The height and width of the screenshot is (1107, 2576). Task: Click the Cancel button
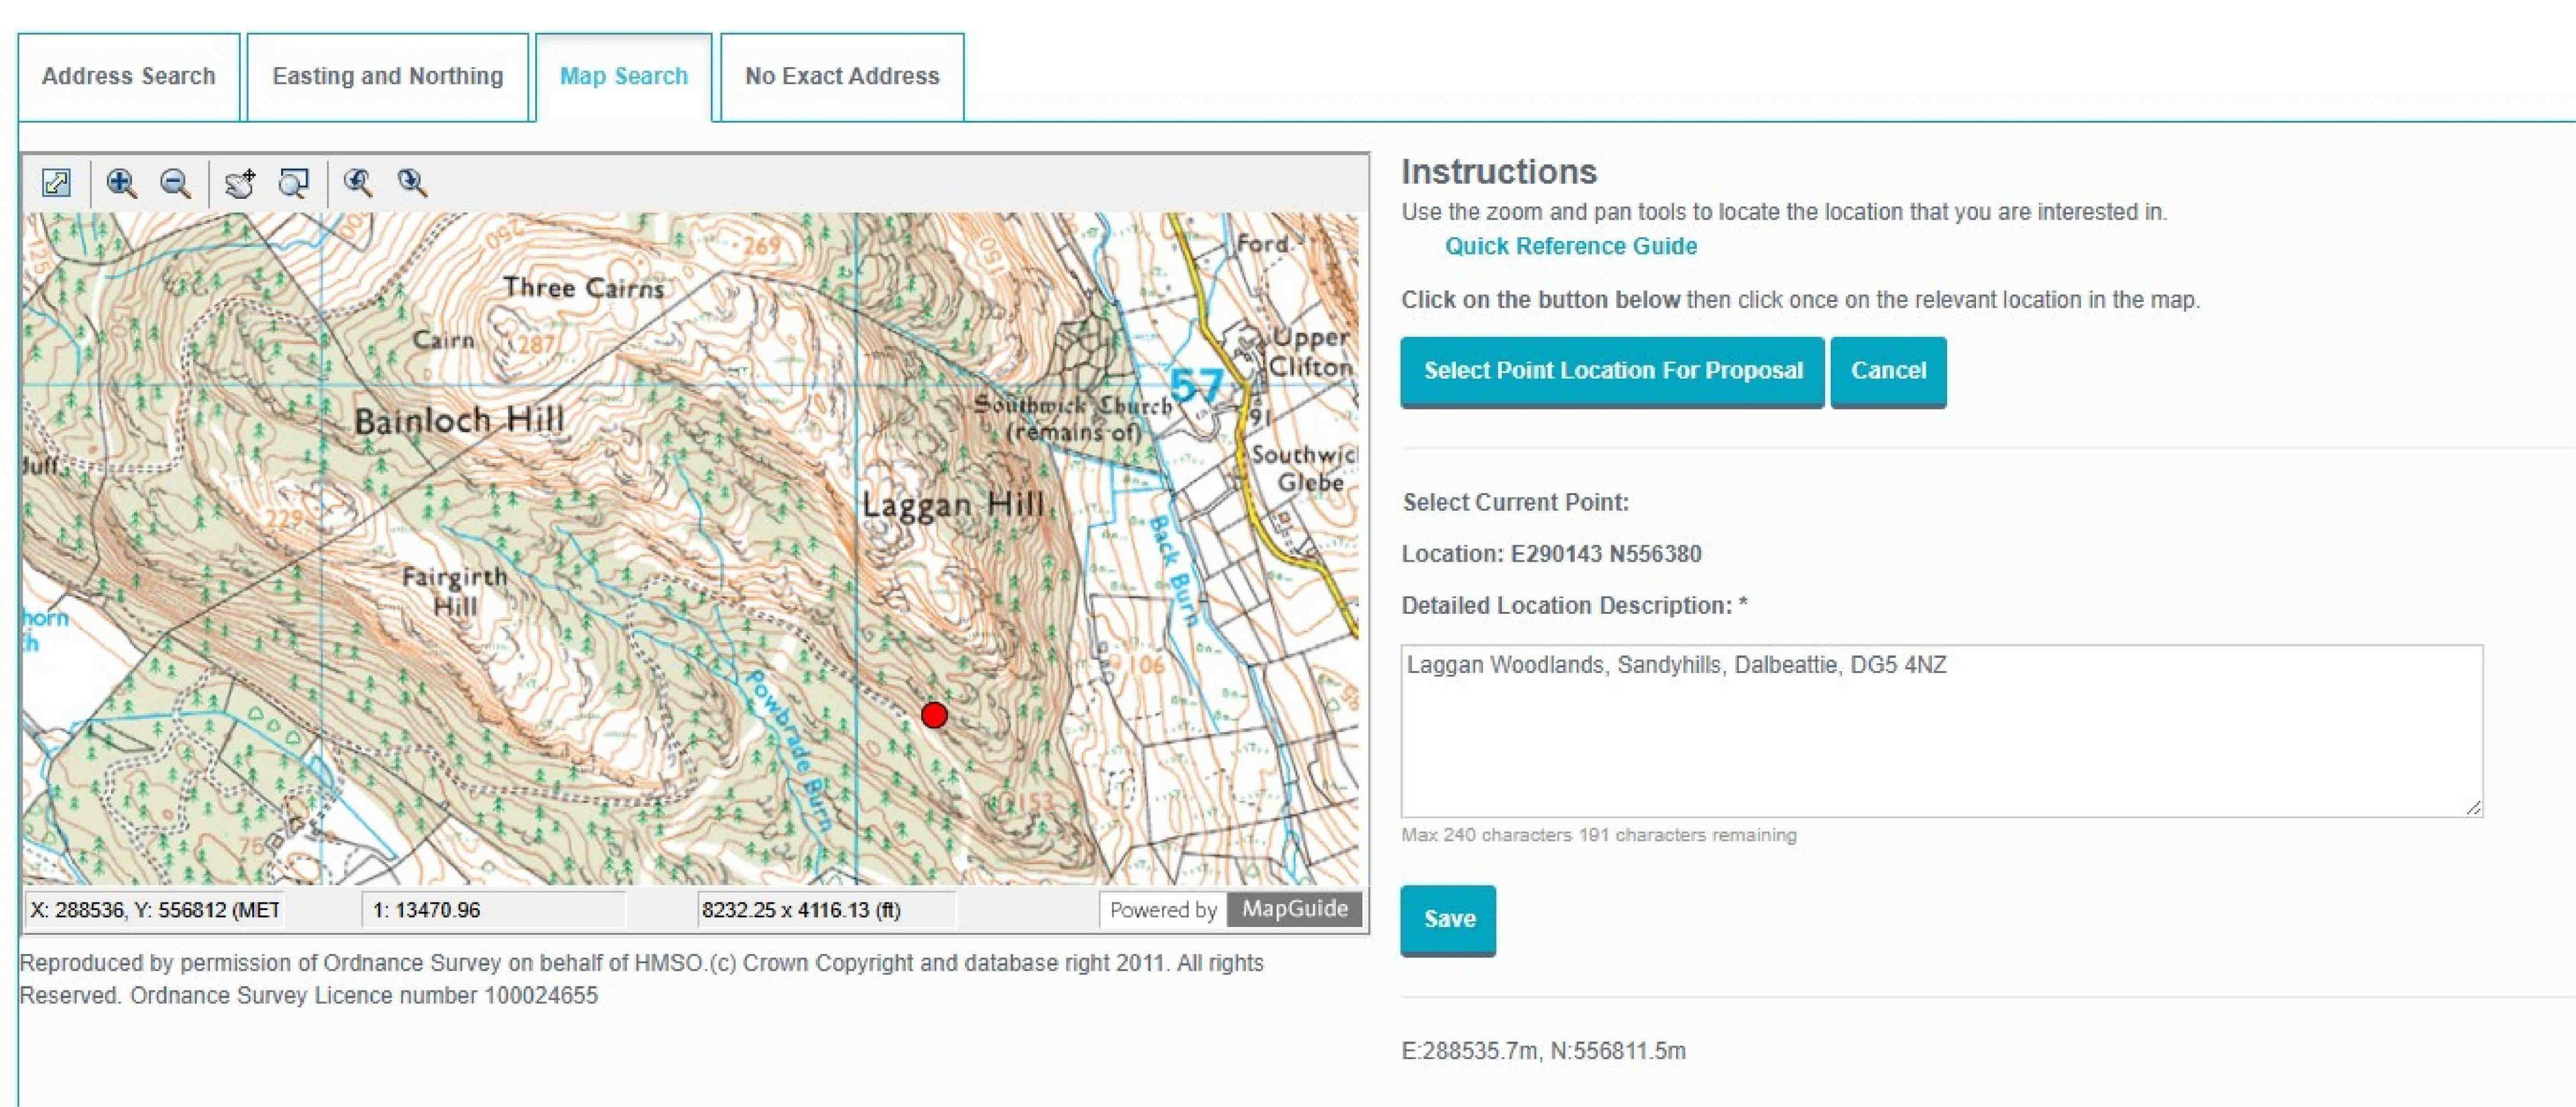1888,371
